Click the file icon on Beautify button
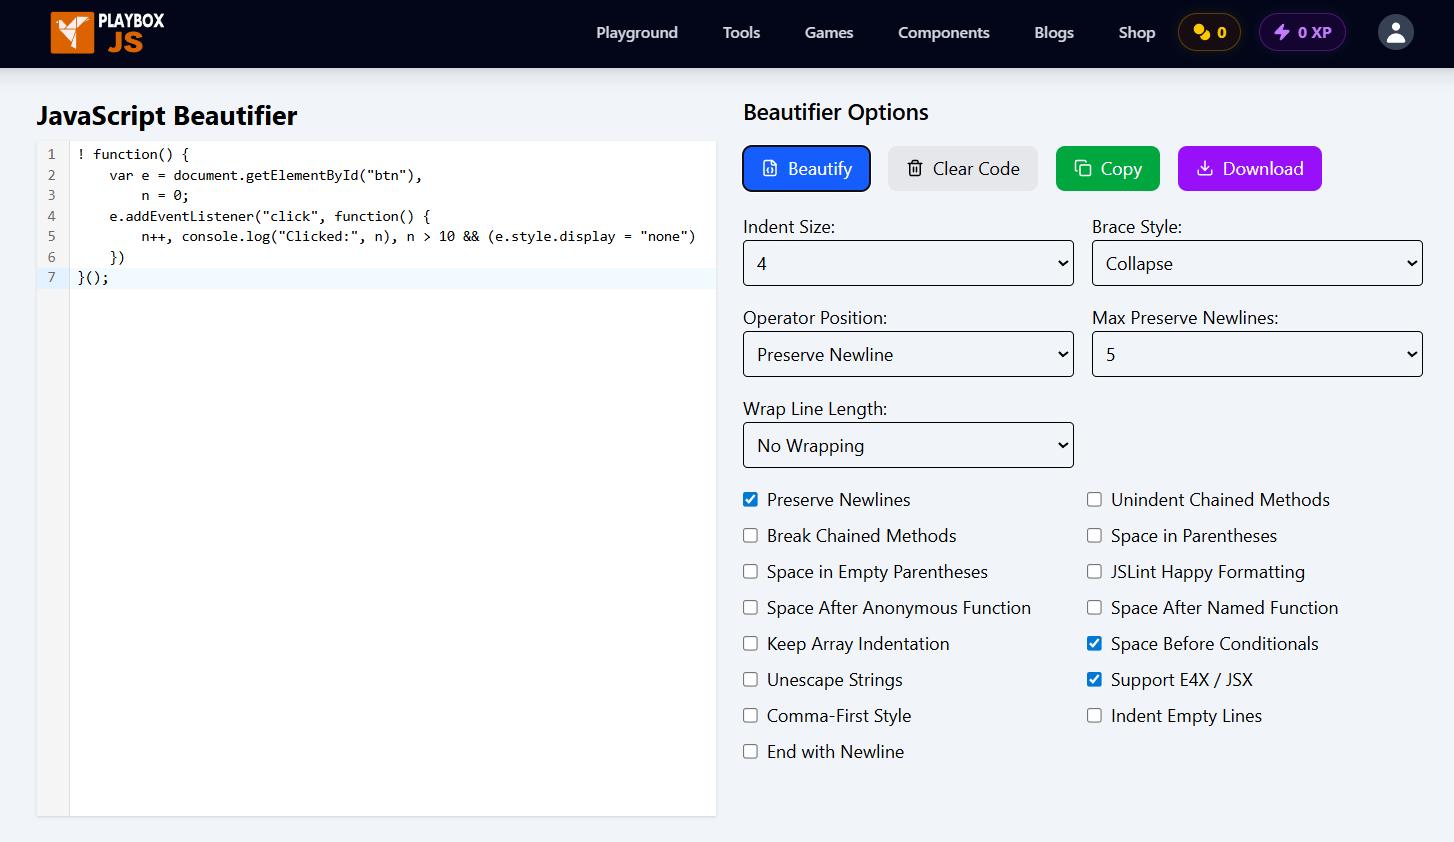Screen dimensions: 1454x842 (769, 168)
